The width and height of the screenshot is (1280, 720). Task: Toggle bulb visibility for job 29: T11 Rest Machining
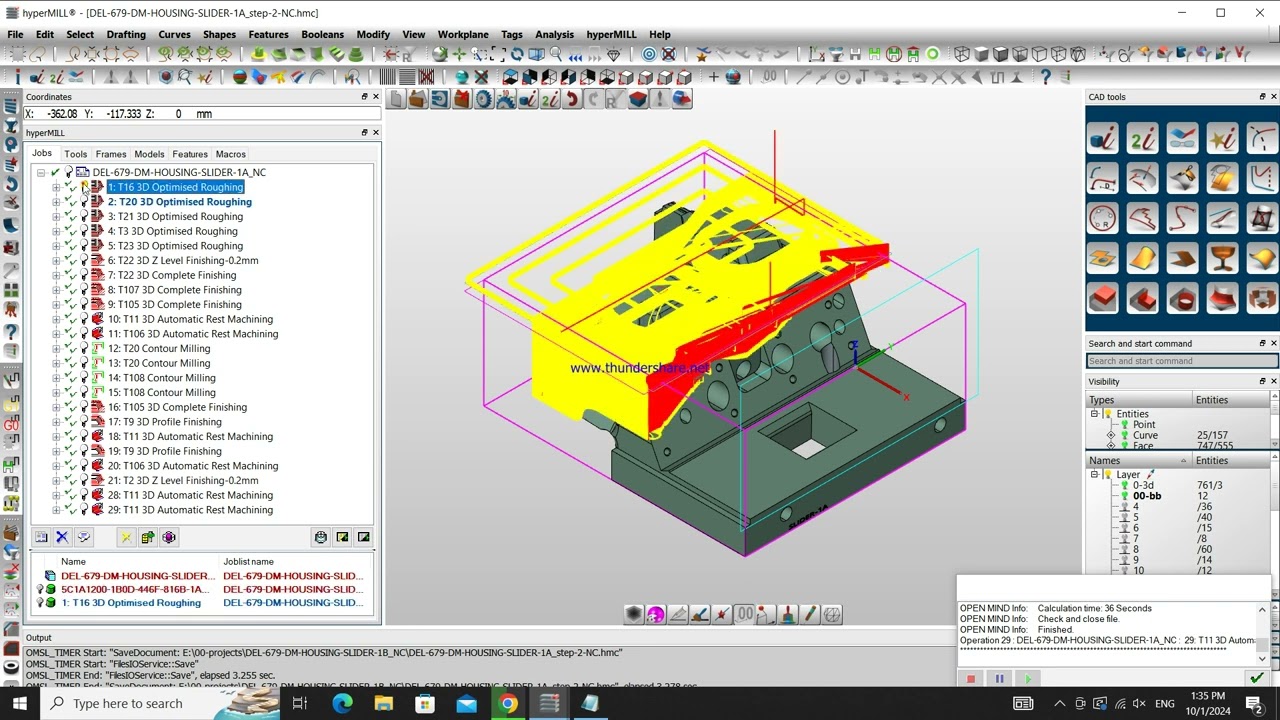pyautogui.click(x=84, y=510)
